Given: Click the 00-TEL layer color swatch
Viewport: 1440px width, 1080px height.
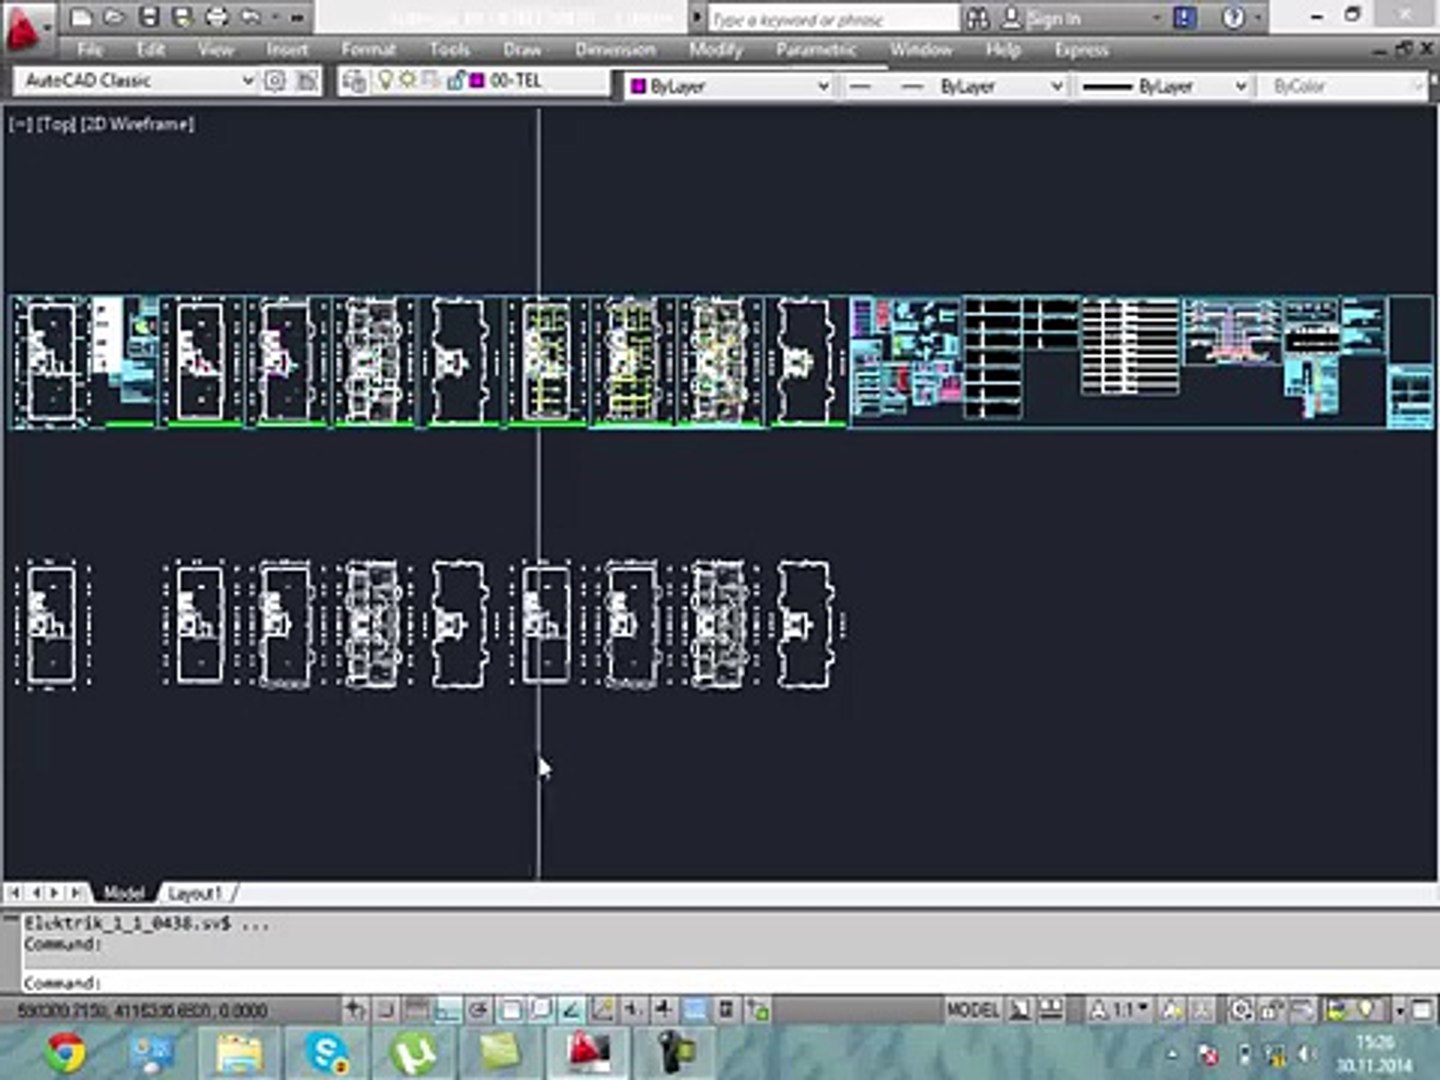Looking at the screenshot, I should coord(476,81).
